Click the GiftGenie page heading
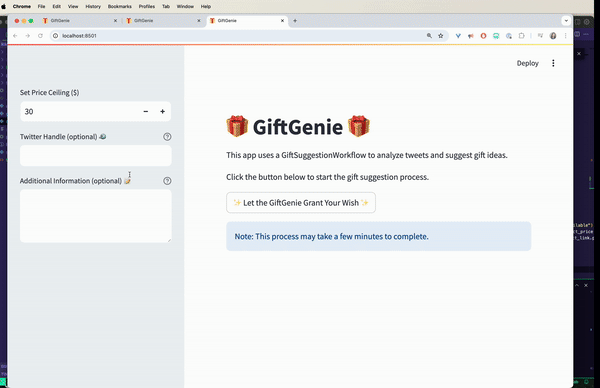 point(298,127)
